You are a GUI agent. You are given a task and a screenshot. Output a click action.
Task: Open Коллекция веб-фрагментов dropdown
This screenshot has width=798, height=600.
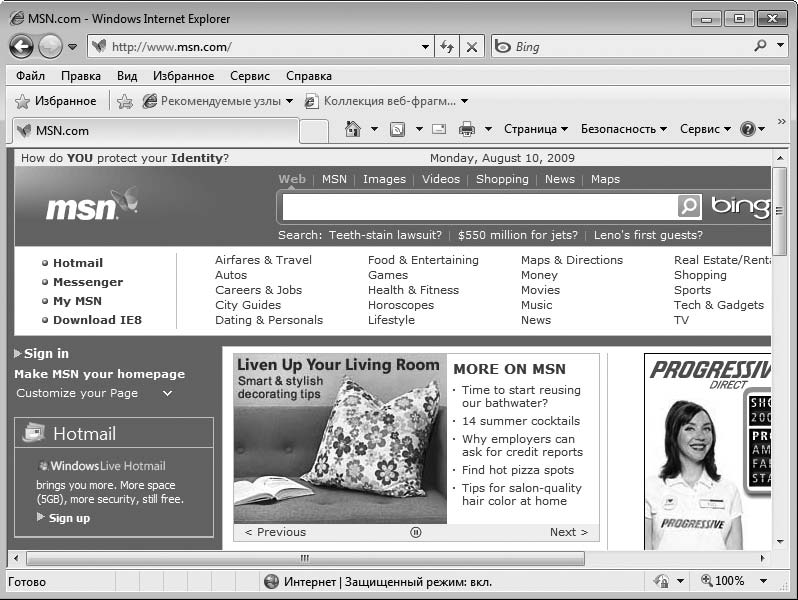[387, 101]
